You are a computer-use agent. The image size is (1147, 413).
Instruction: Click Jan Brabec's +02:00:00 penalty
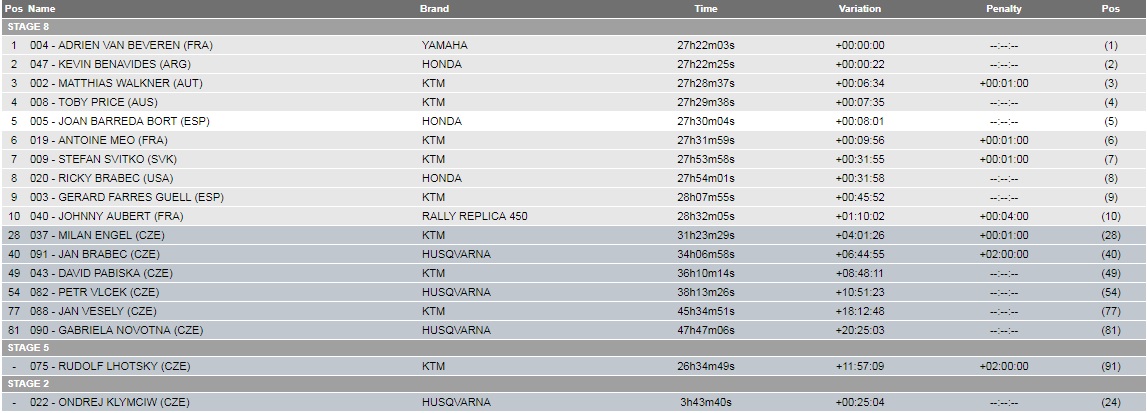(1004, 254)
